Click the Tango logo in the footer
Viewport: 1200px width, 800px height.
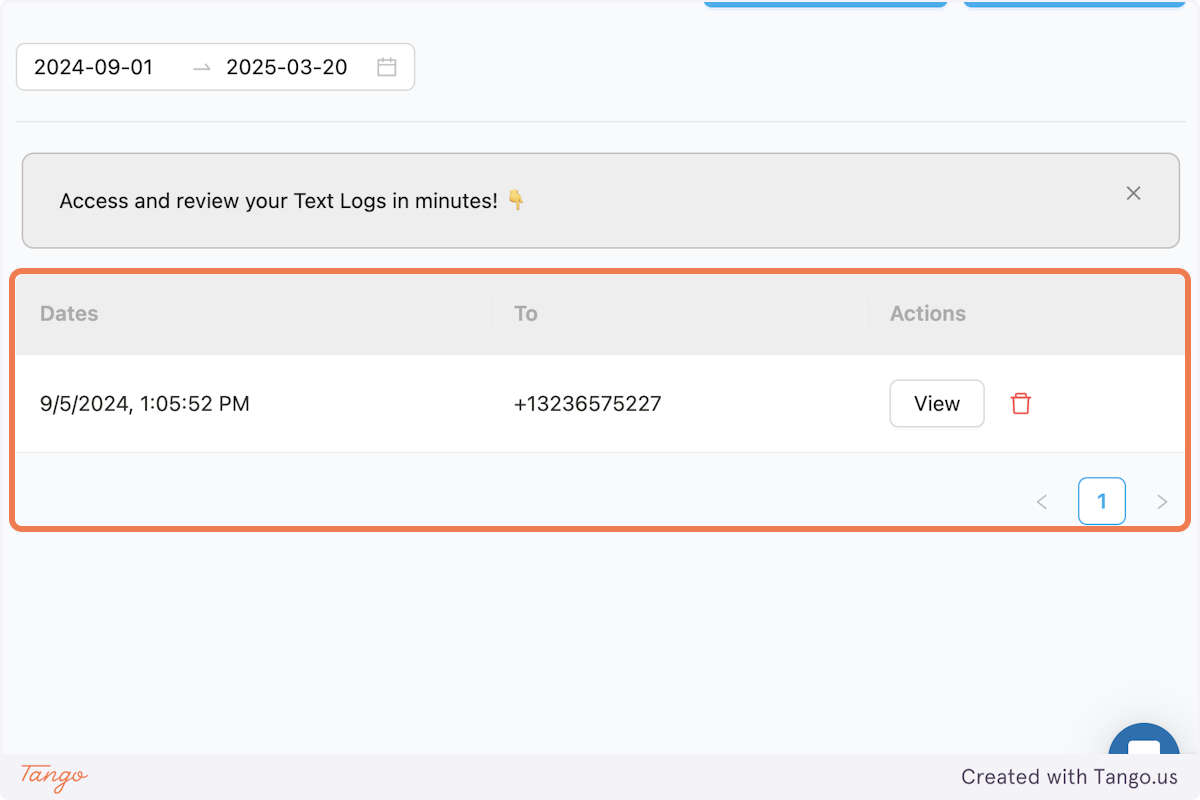point(51,777)
